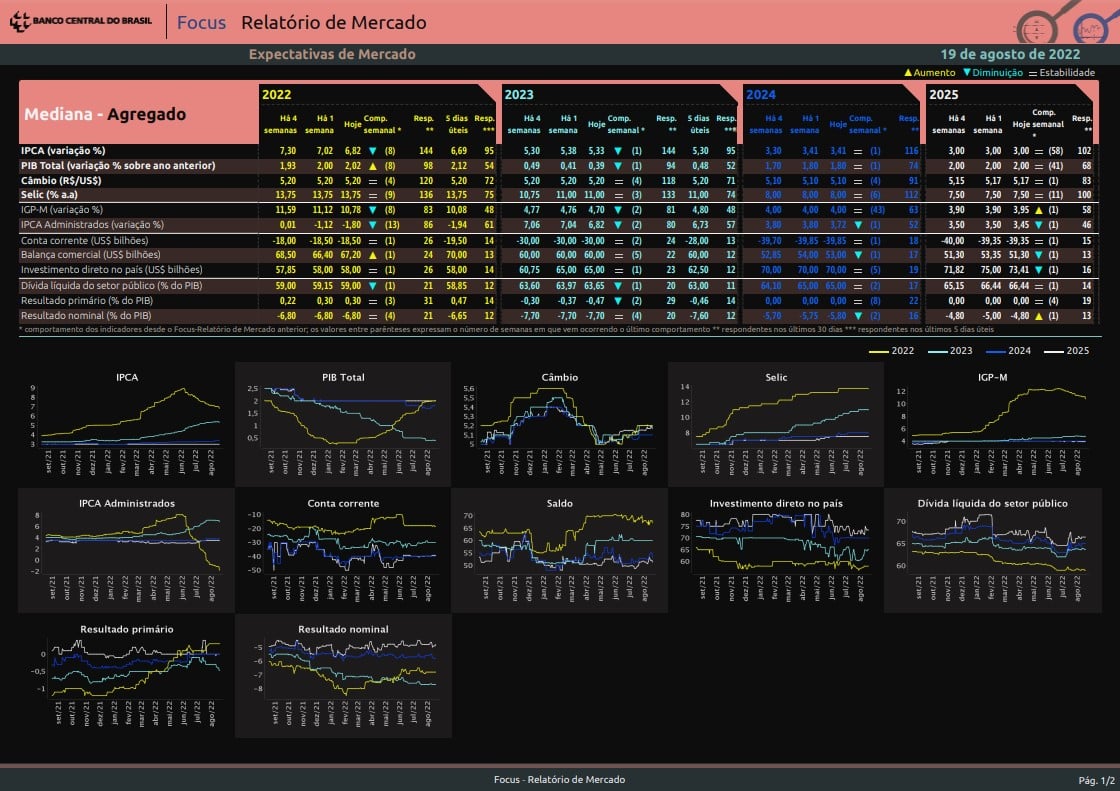The image size is (1120, 791).
Task: Click the cyan Diminuição triangle in legend
Action: point(967,73)
